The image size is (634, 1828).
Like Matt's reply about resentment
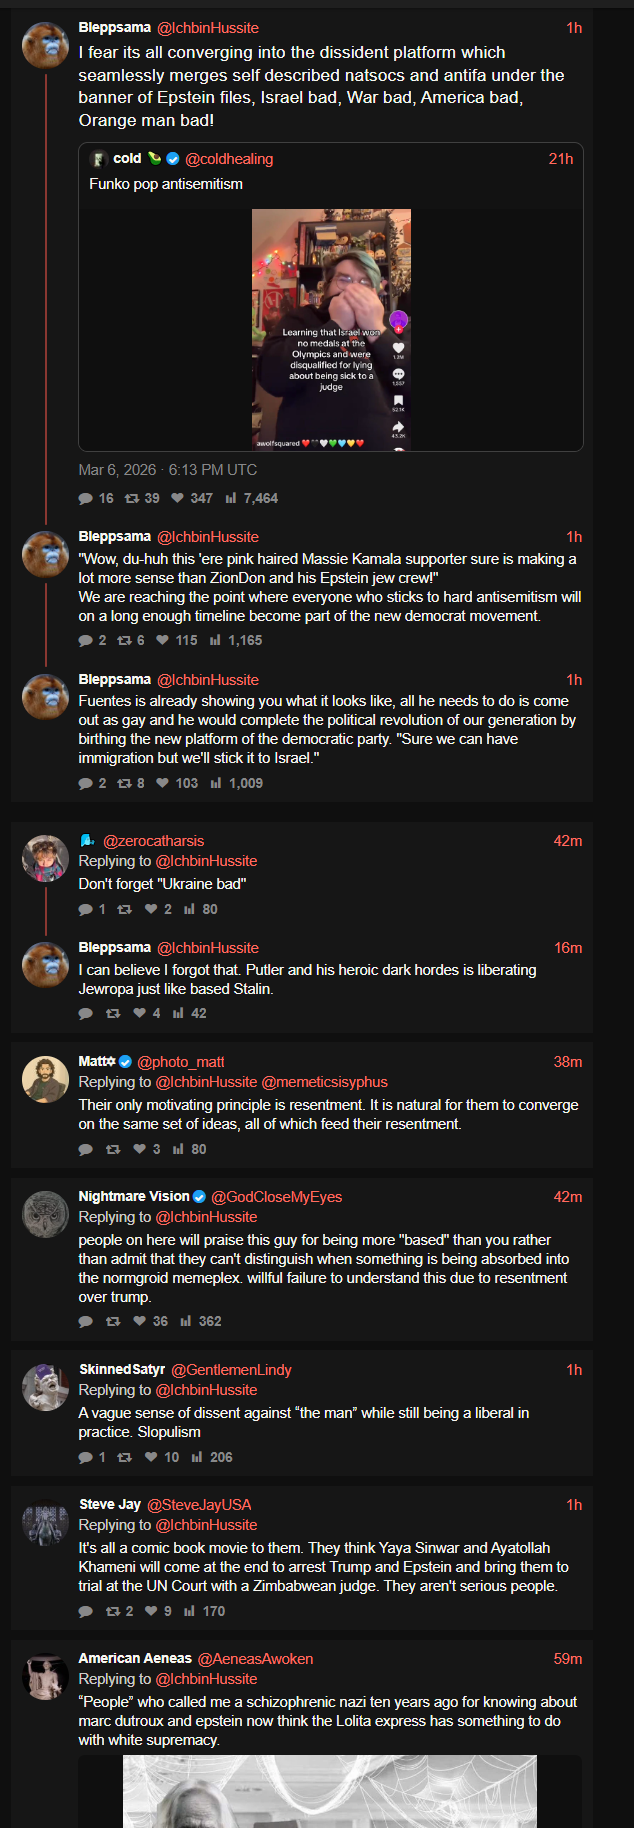point(140,1149)
